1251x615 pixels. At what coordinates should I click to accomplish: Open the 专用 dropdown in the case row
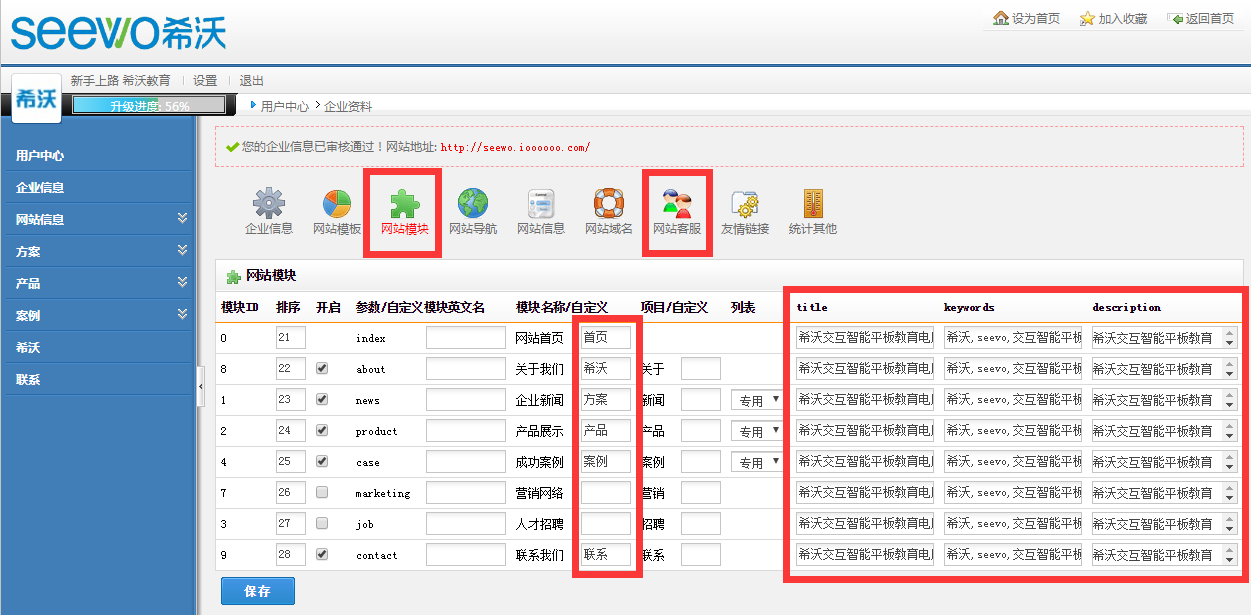tap(759, 463)
